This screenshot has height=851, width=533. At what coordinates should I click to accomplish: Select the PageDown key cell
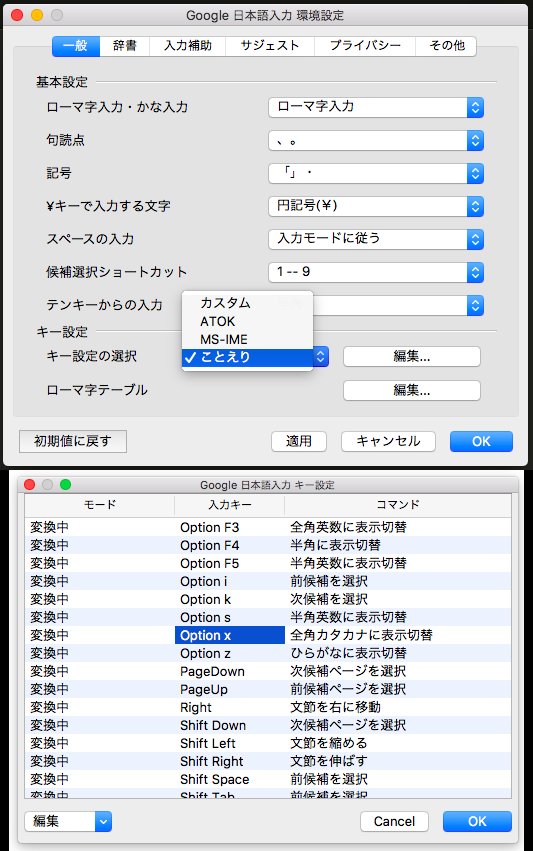pyautogui.click(x=230, y=671)
